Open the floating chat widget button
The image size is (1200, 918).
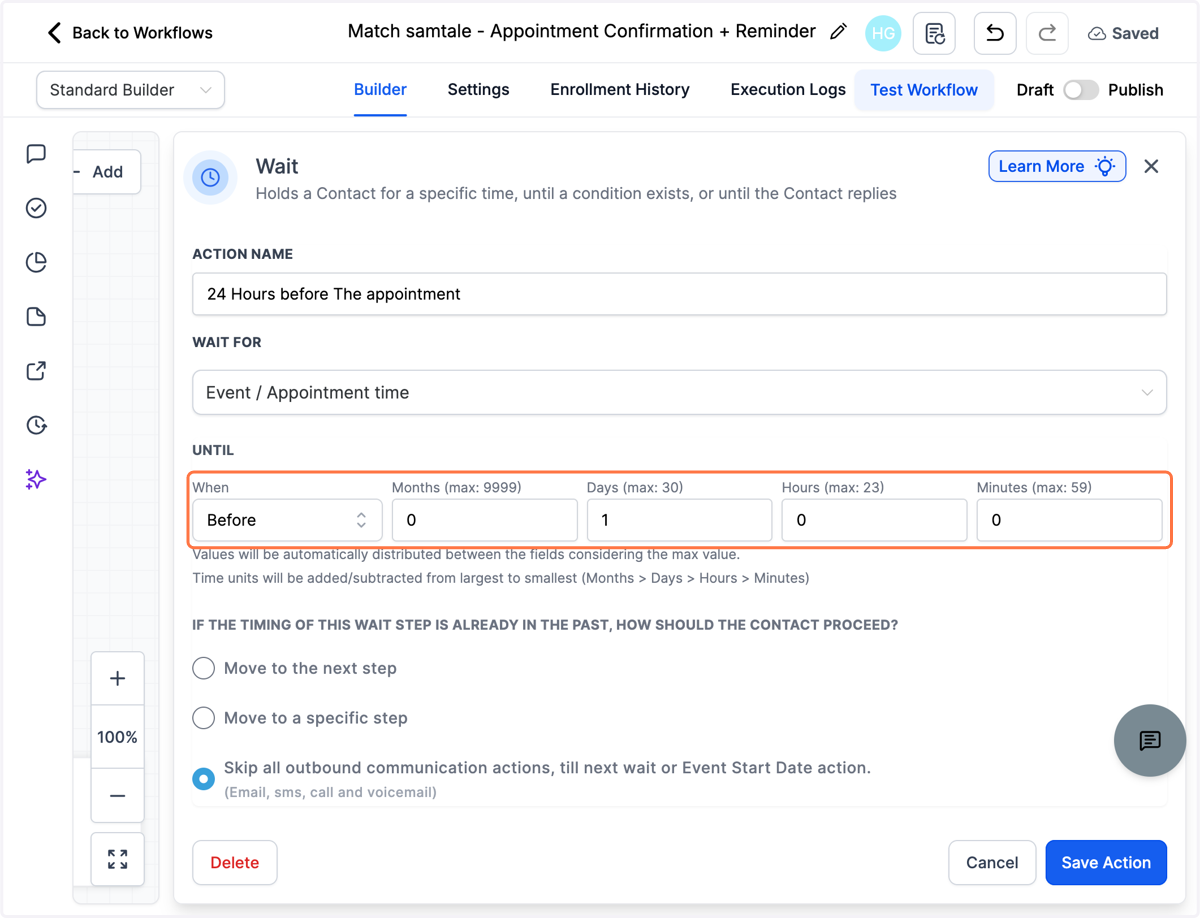(x=1150, y=740)
